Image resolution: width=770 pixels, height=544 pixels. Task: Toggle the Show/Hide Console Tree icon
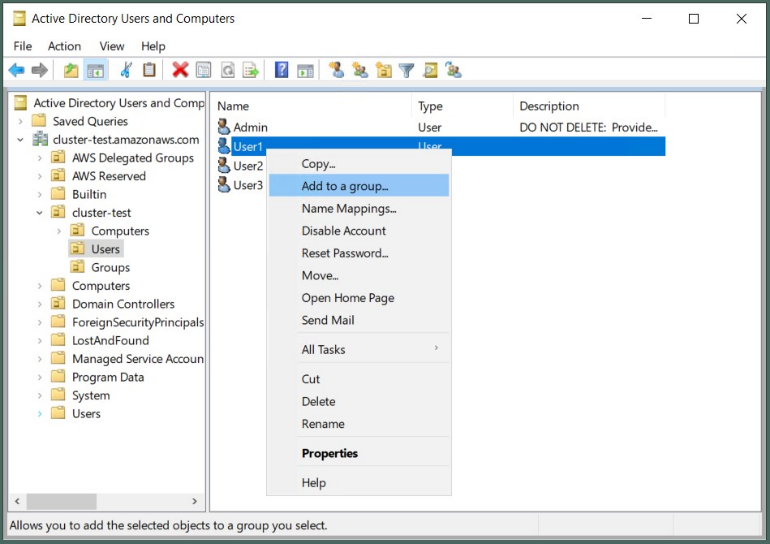click(95, 70)
